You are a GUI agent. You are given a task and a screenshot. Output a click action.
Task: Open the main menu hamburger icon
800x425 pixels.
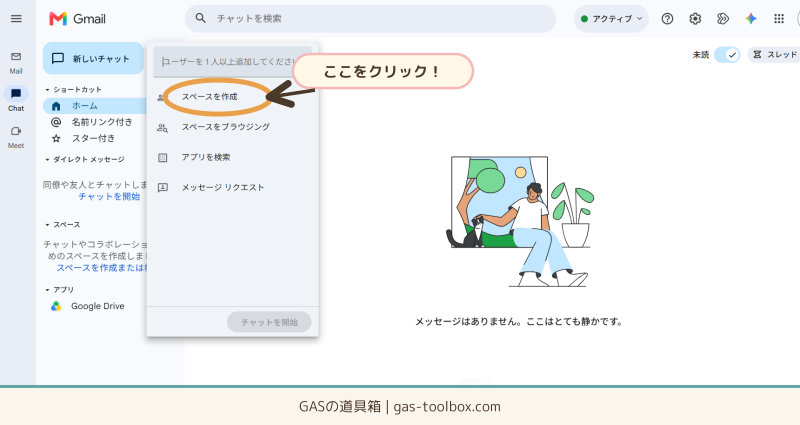(x=16, y=19)
